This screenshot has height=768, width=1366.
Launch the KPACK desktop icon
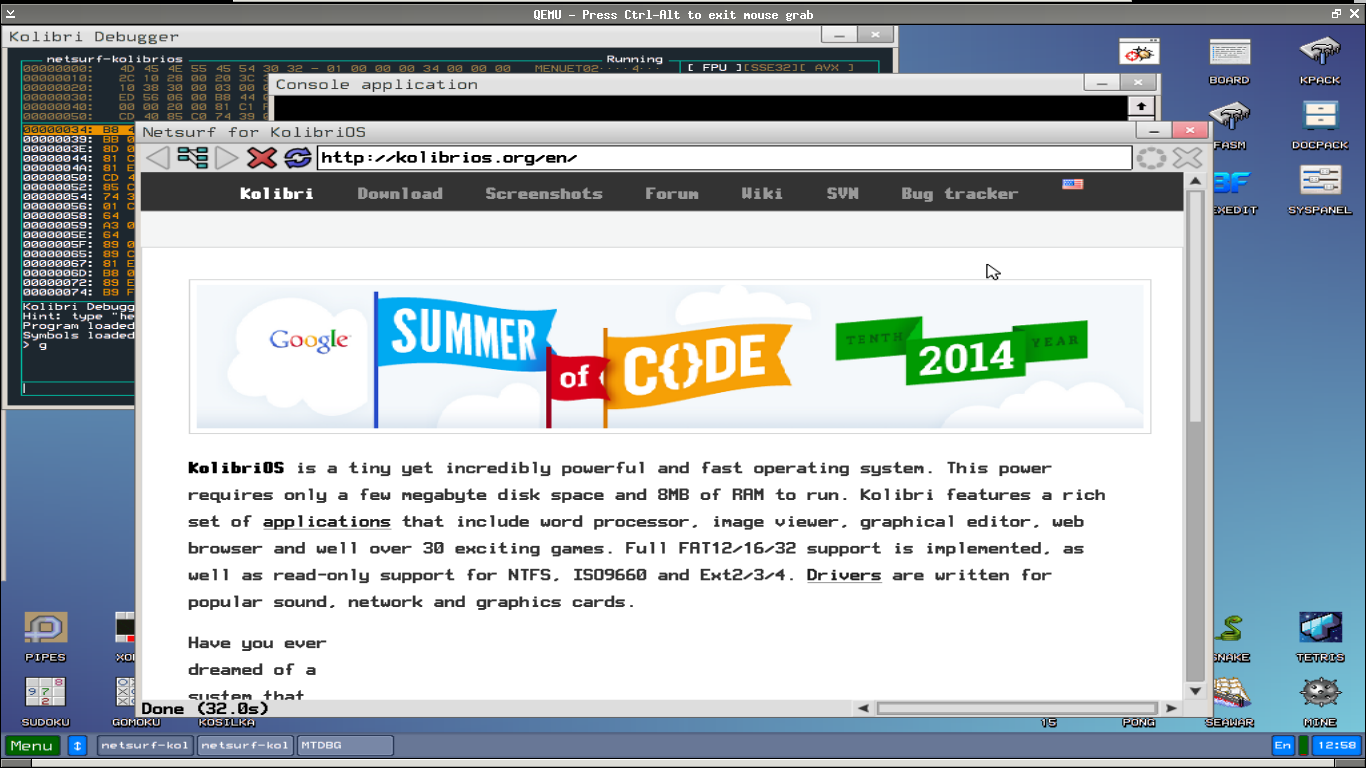(x=1320, y=58)
